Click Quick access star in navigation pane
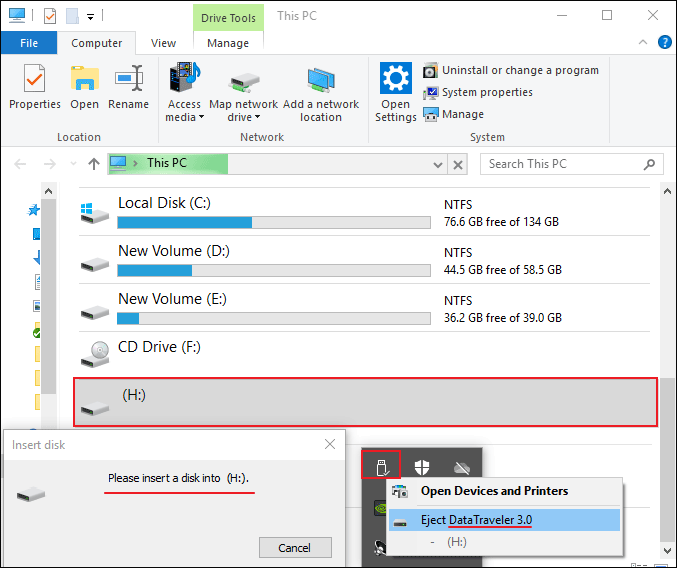 coord(34,210)
